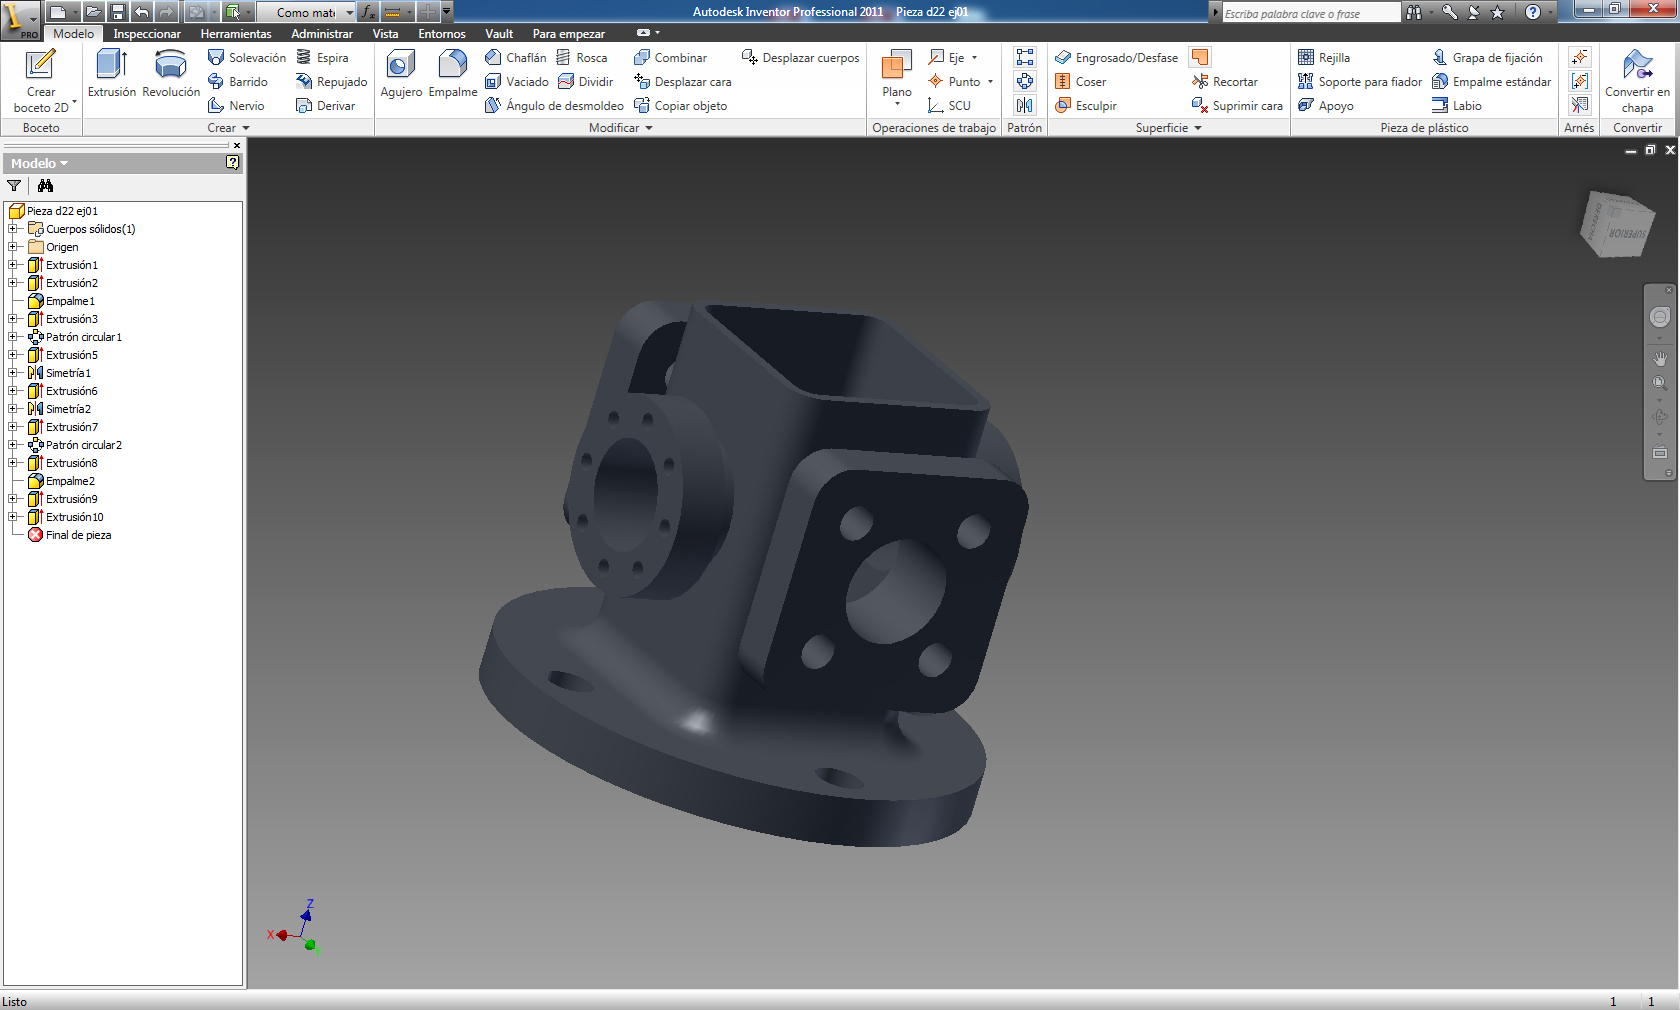
Task: Select the Recortar trim surface tool
Action: point(1225,82)
